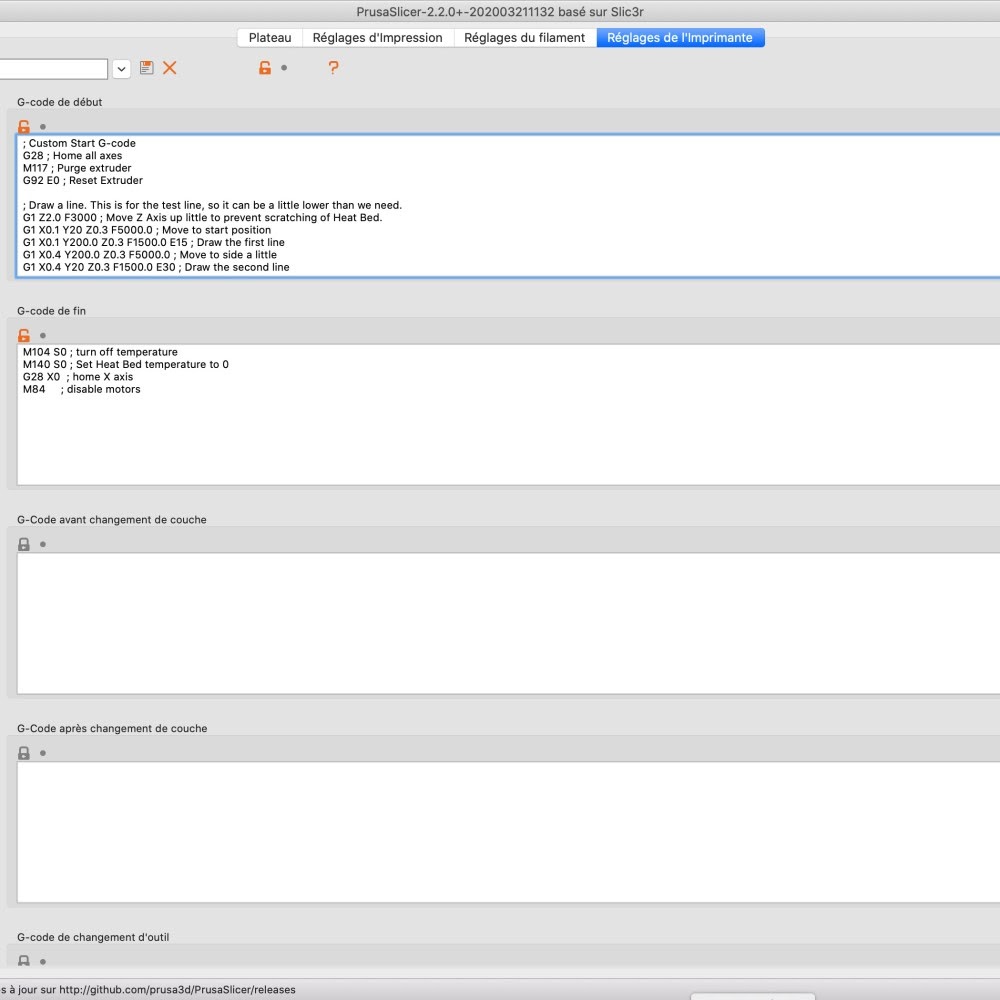Focus the G-Code avant changement de couche box
1000x1000 pixels.
pyautogui.click(x=508, y=623)
